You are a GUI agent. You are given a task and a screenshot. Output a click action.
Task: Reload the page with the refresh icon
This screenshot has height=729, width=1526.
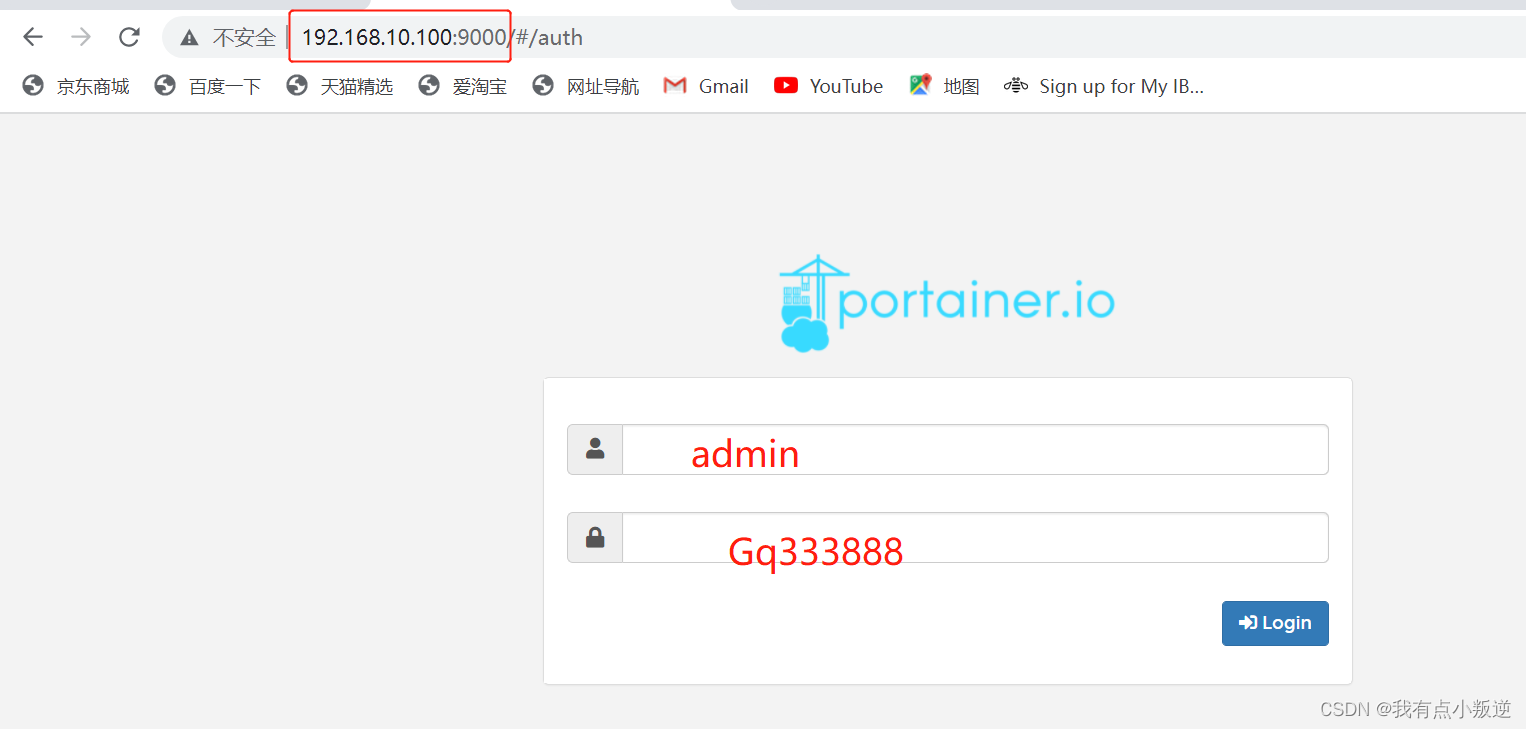[129, 37]
